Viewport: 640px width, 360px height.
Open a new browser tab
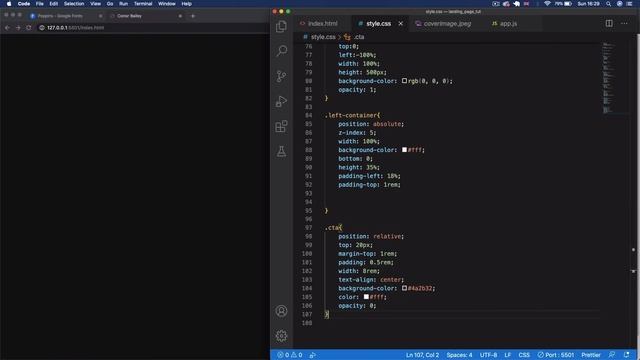pos(193,16)
